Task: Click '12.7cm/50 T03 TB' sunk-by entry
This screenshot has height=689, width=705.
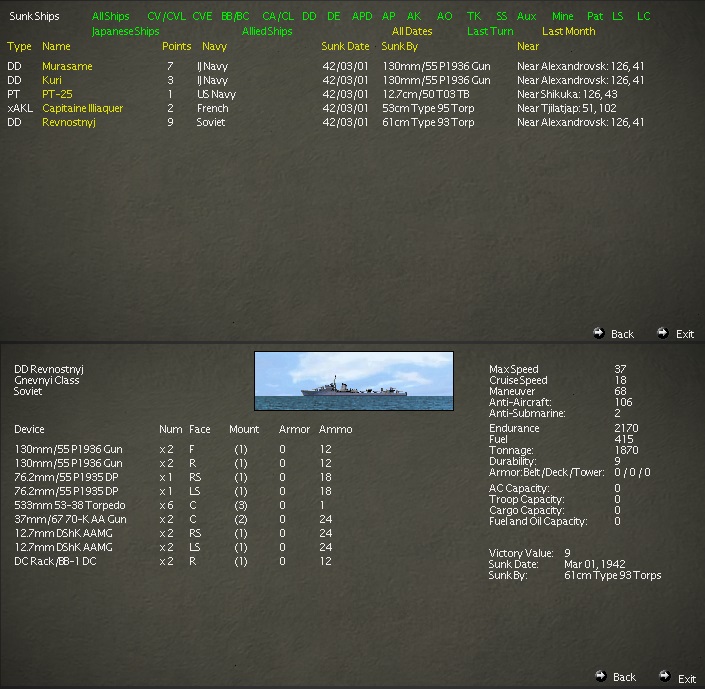Action: [x=426, y=94]
